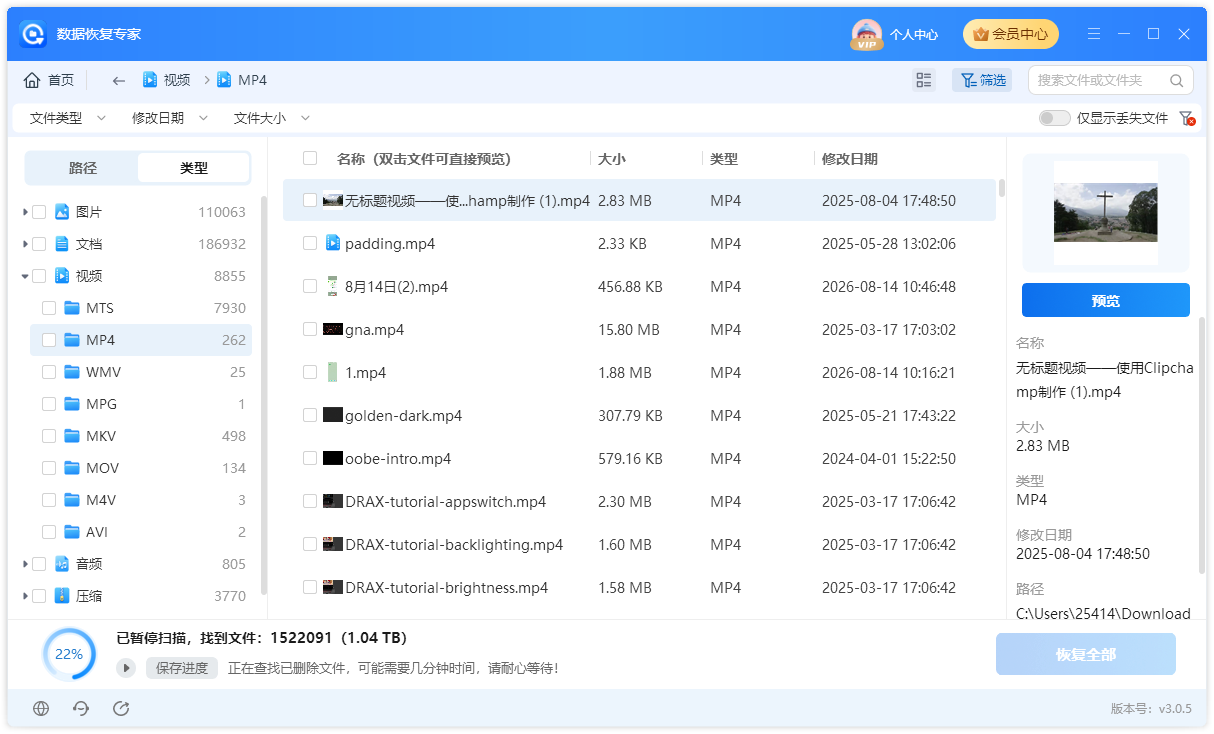Open the VIP avatar profile icon
The width and height of the screenshot is (1214, 734).
[866, 35]
